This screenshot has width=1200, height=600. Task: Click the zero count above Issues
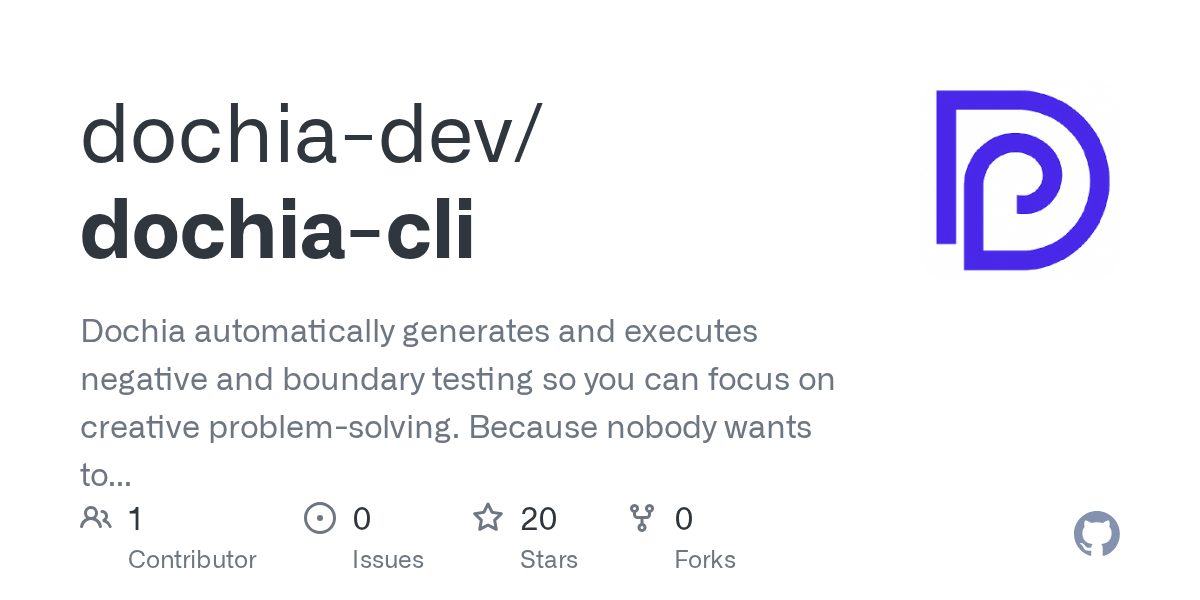(x=362, y=518)
